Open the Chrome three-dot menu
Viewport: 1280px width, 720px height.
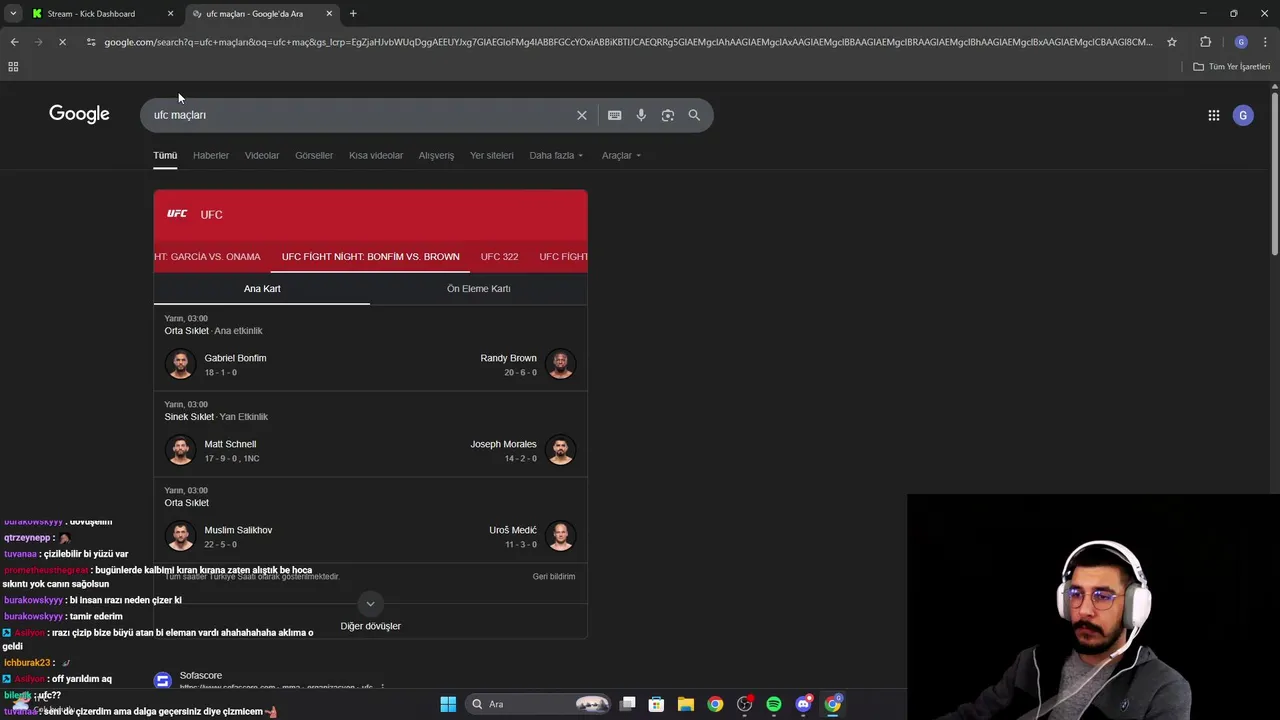pyautogui.click(x=1265, y=42)
